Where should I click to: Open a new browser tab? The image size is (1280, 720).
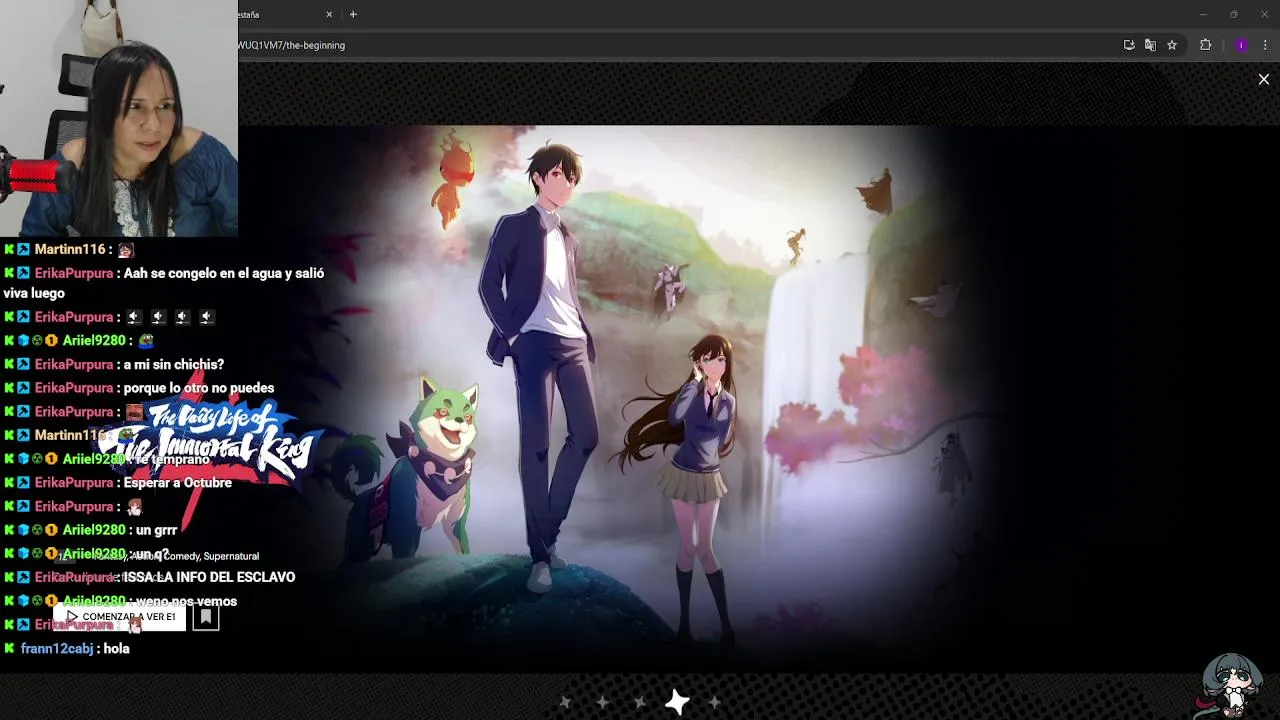pyautogui.click(x=353, y=14)
